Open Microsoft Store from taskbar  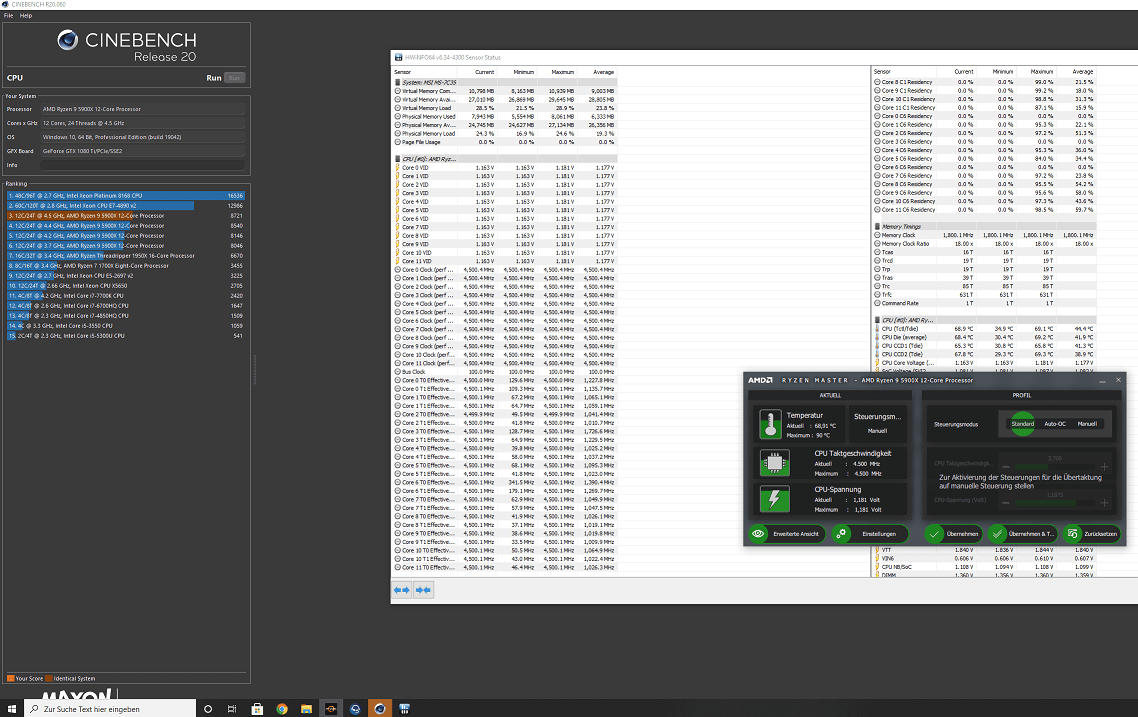[x=257, y=709]
